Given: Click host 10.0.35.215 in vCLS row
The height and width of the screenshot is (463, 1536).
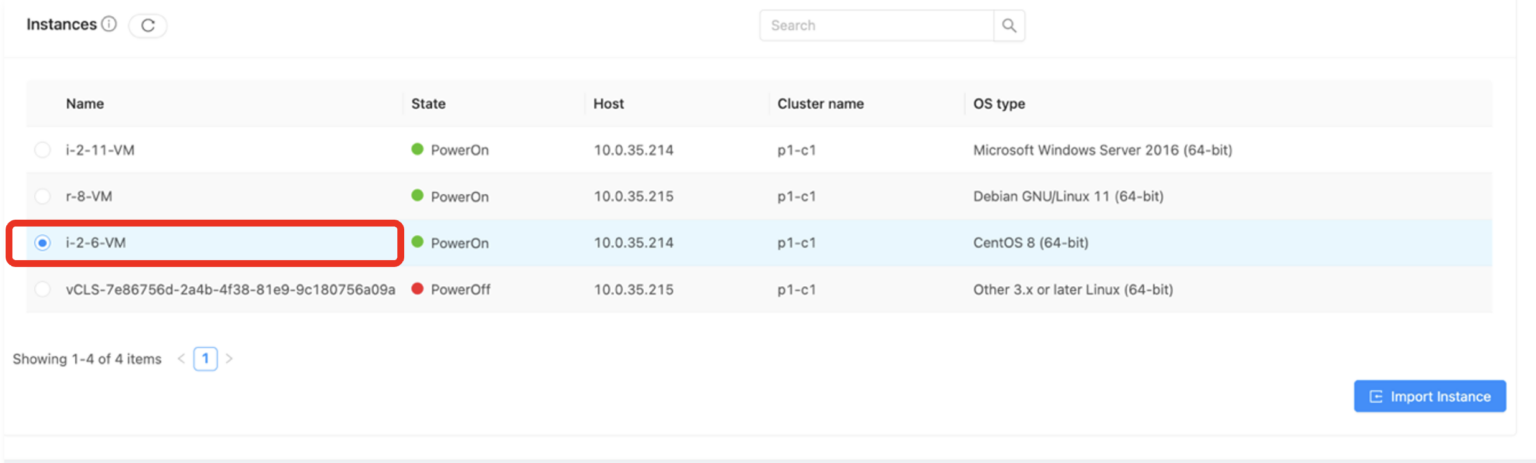Looking at the screenshot, I should 634,289.
